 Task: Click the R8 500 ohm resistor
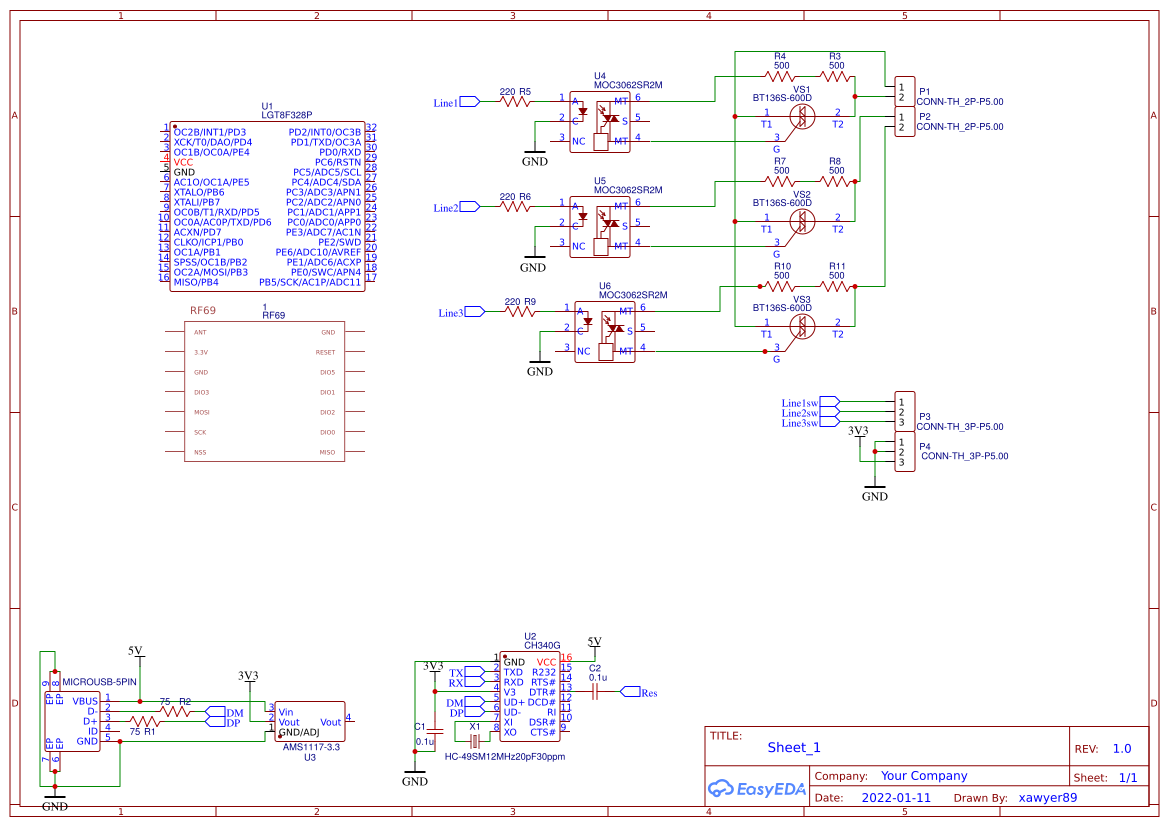(x=836, y=181)
